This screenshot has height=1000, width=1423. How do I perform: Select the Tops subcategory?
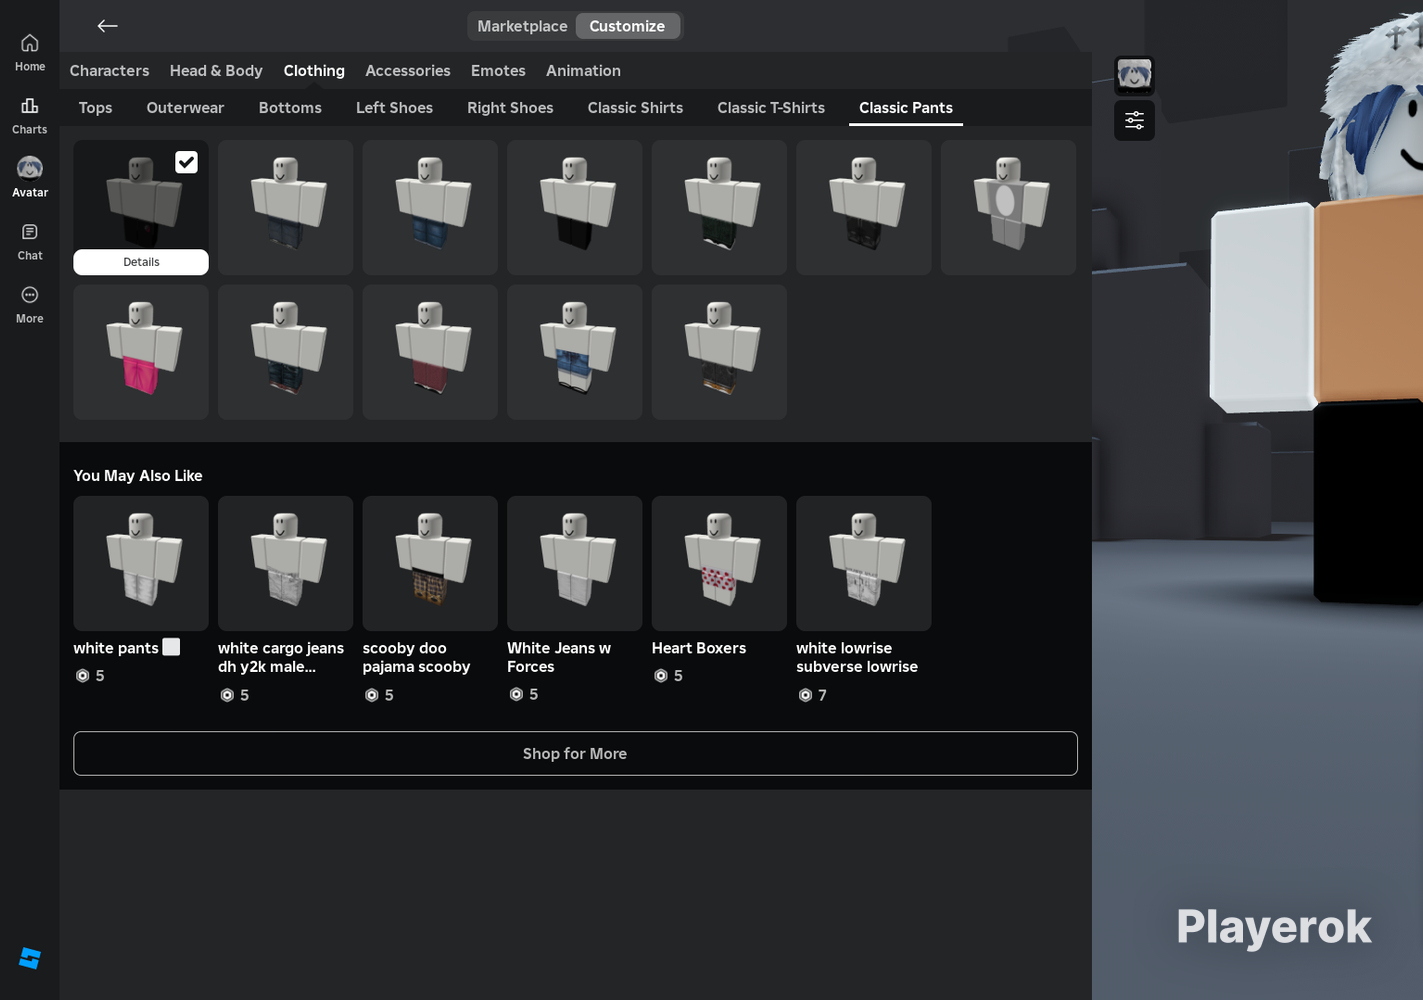point(95,108)
